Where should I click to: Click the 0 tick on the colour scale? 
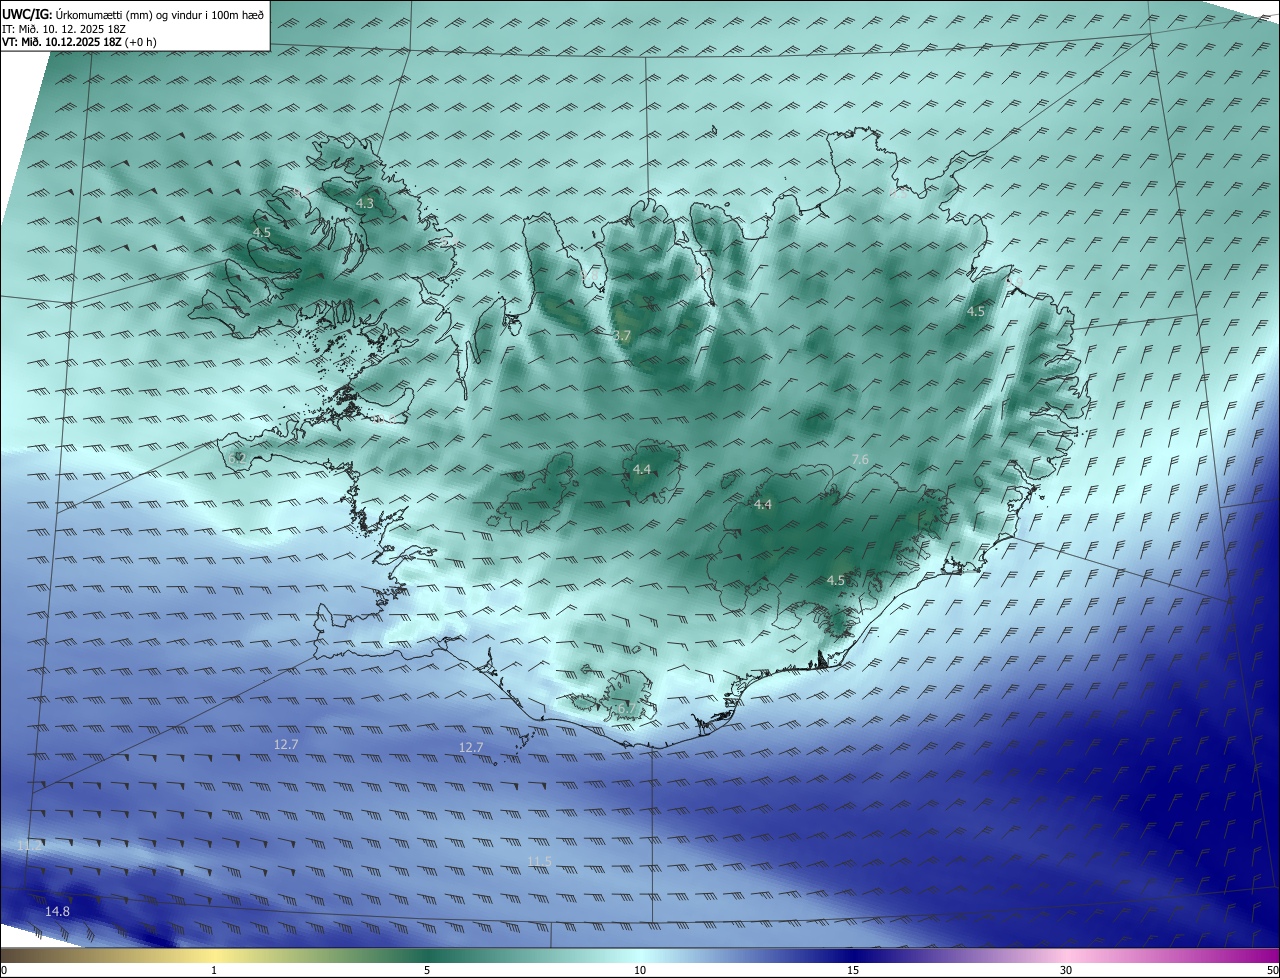point(4,970)
